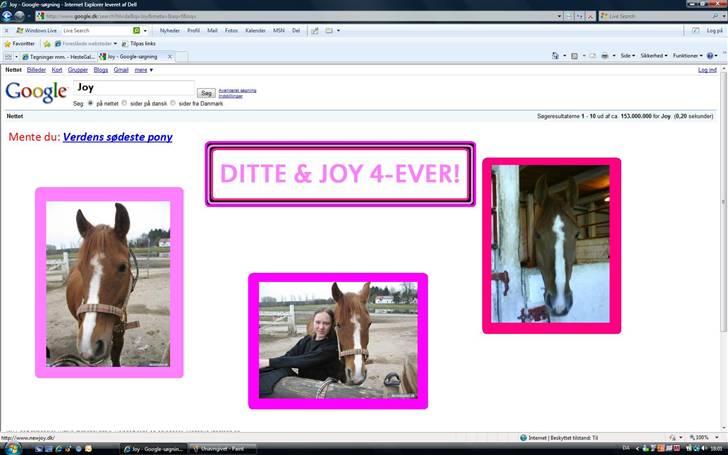The height and width of the screenshot is (455, 728).
Task: Click in the Google search box with 'Joy'
Action: pos(134,88)
